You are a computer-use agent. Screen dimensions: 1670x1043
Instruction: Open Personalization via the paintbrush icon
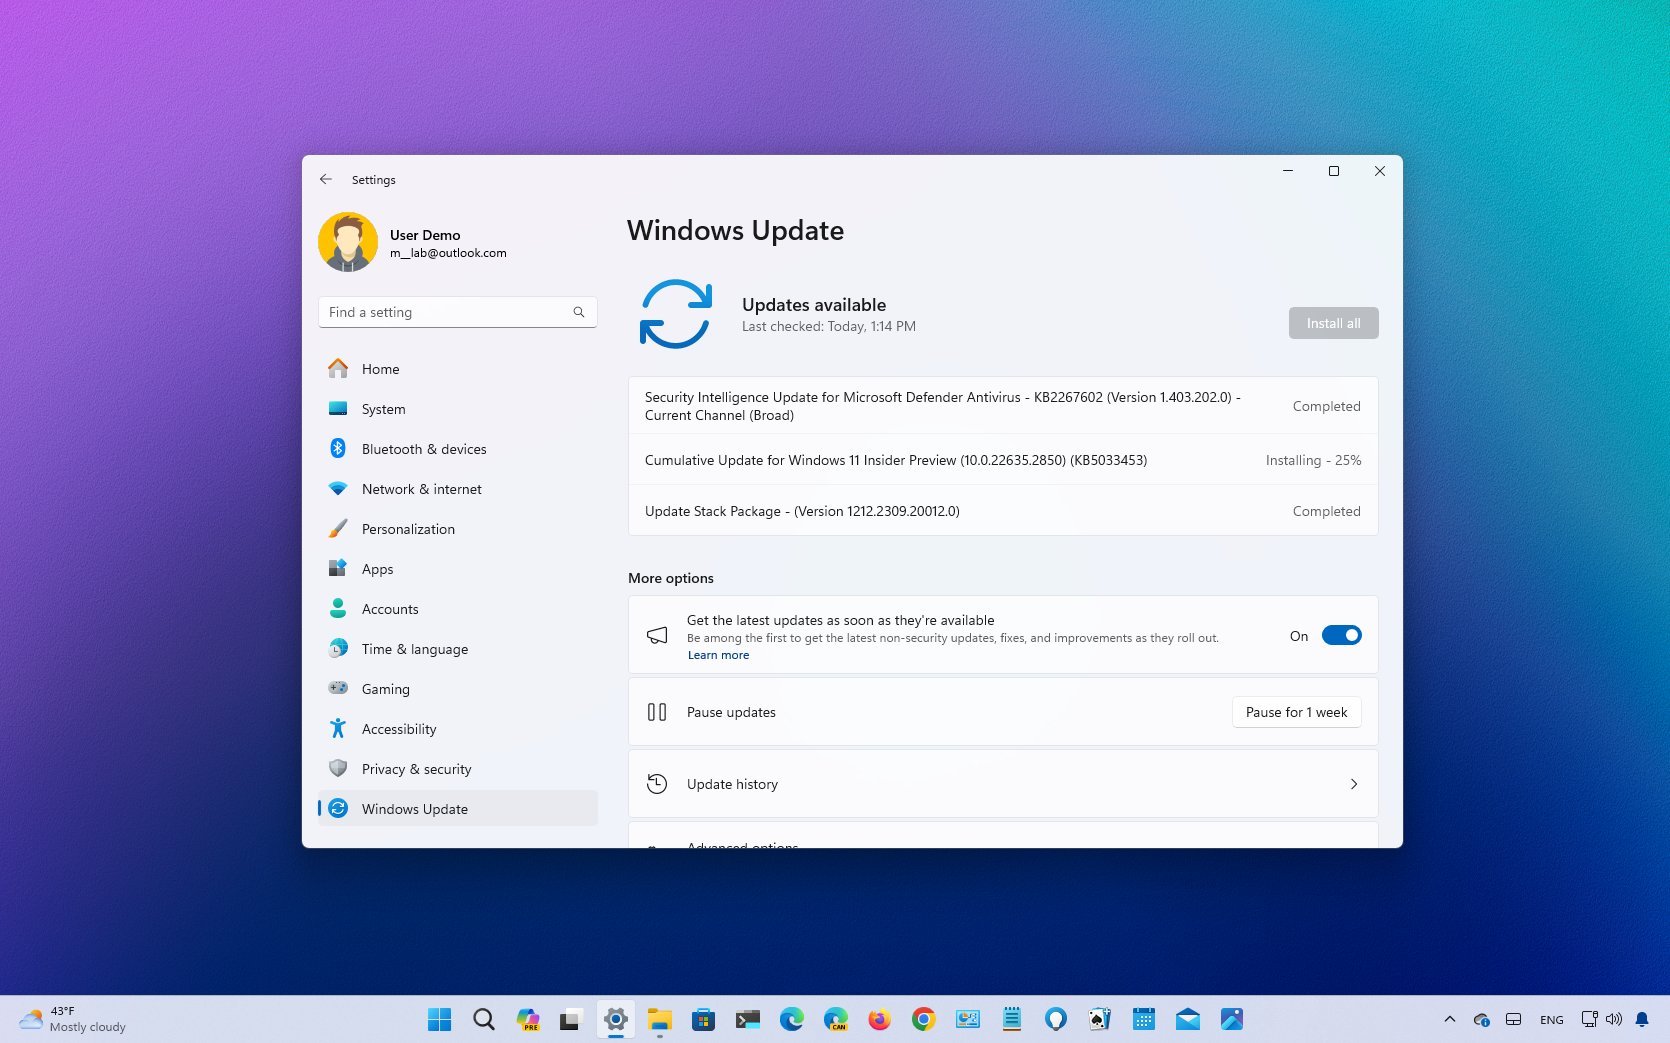click(338, 528)
